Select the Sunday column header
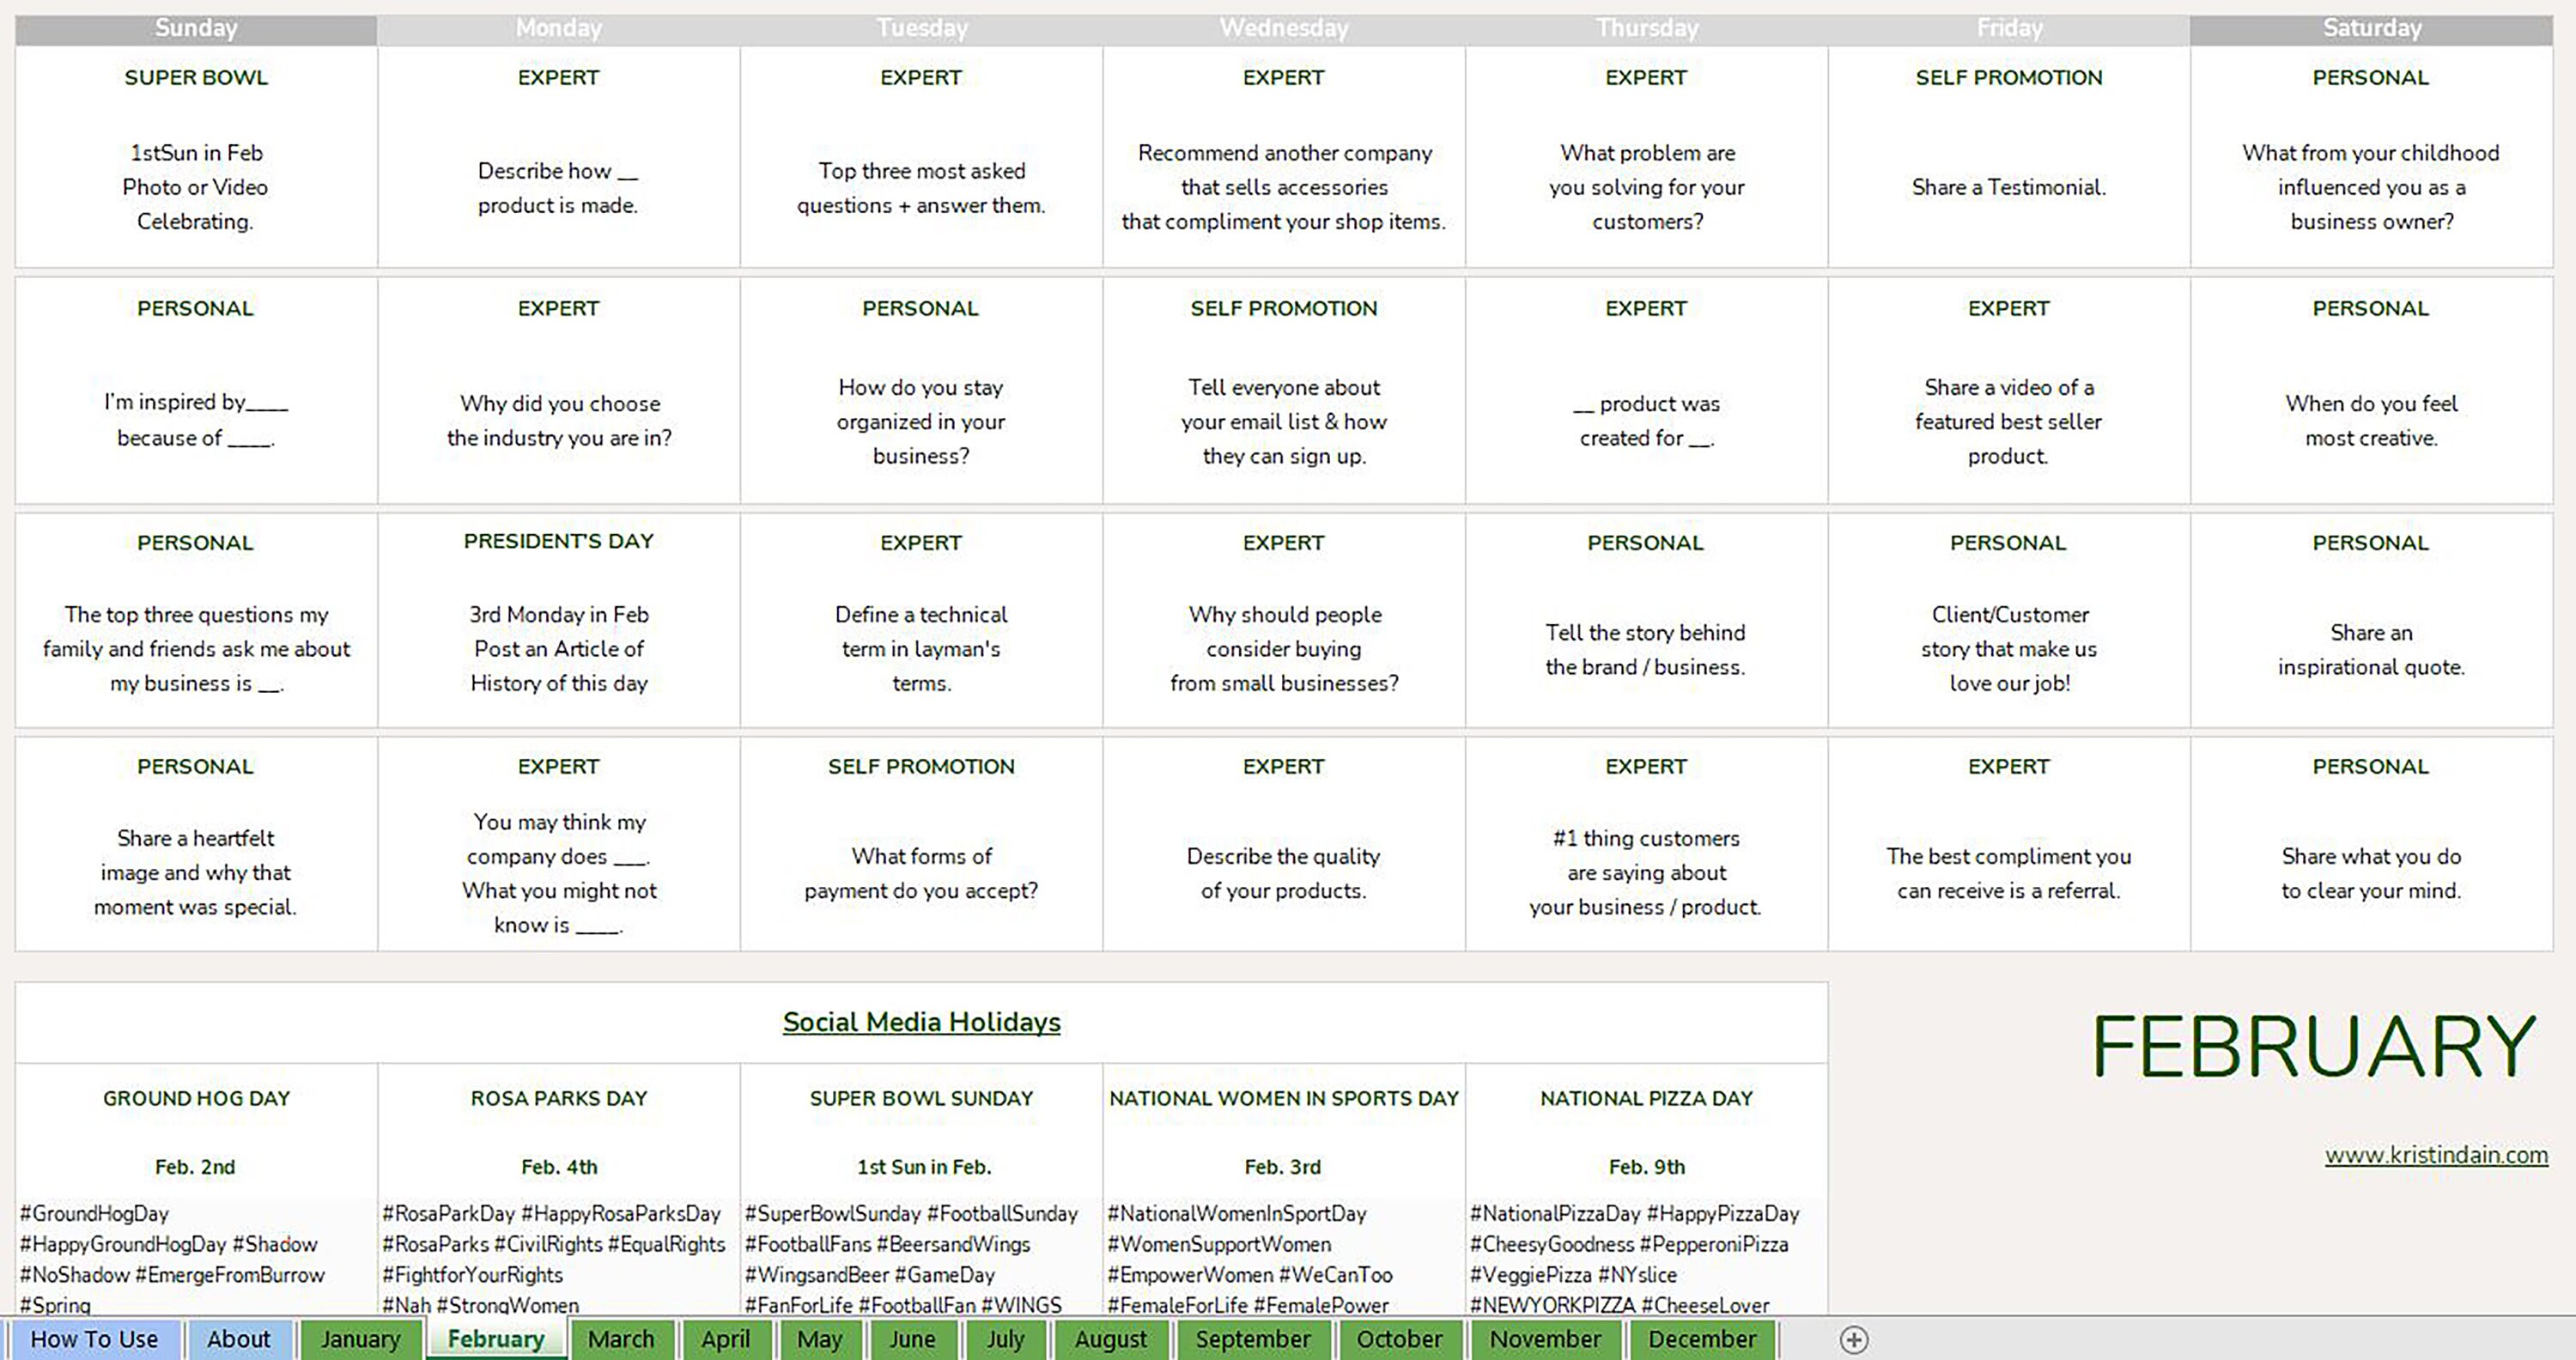 pyautogui.click(x=196, y=27)
